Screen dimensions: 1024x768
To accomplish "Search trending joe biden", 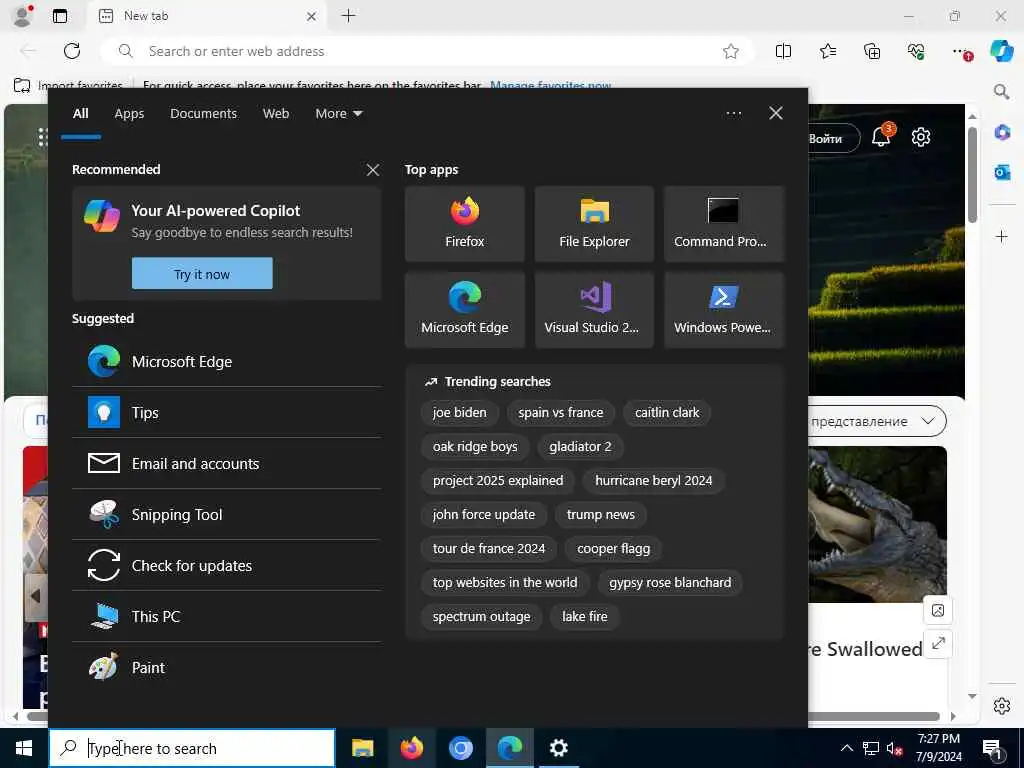I will pos(459,413).
